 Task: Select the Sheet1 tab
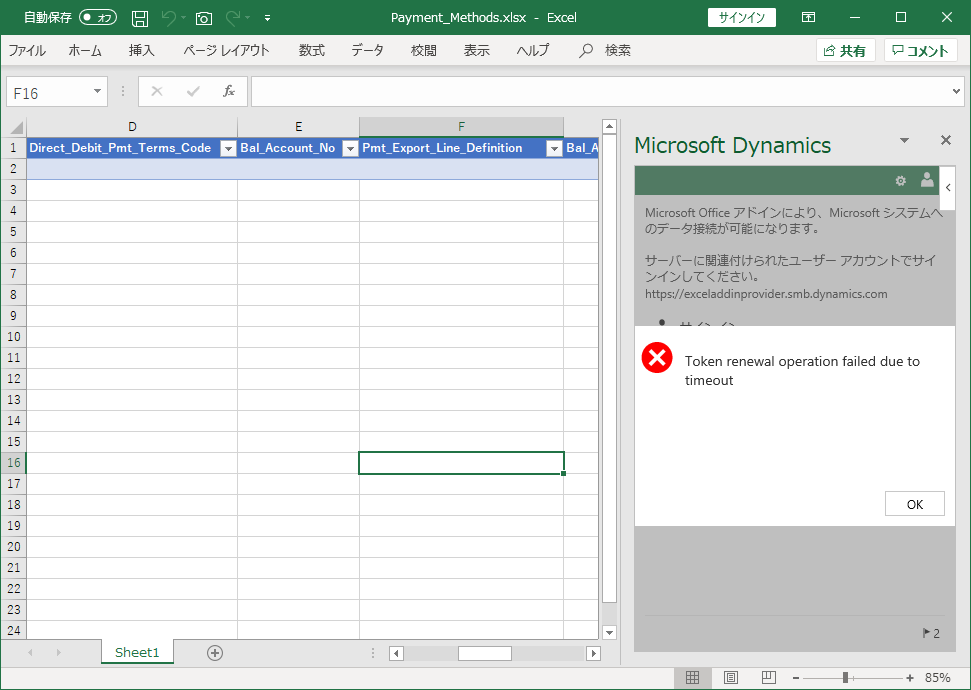pyautogui.click(x=137, y=652)
